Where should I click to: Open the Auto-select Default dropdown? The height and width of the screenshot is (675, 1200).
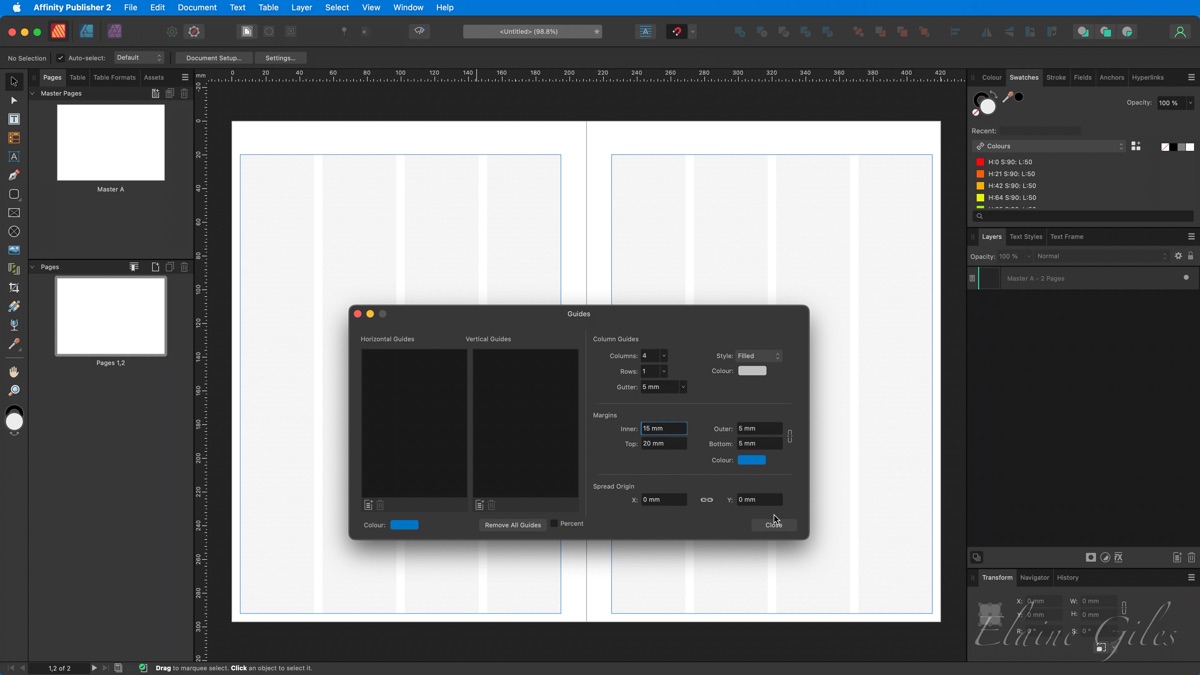tap(139, 58)
